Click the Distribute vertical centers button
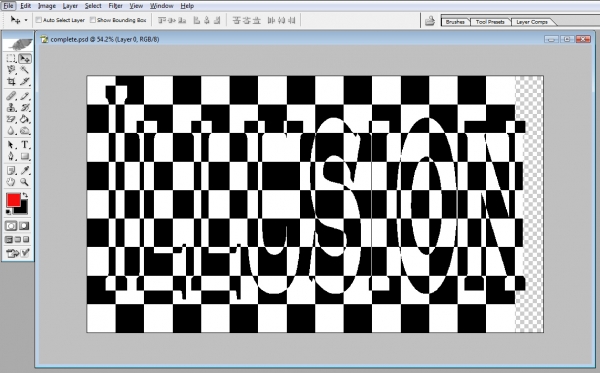 (246, 20)
